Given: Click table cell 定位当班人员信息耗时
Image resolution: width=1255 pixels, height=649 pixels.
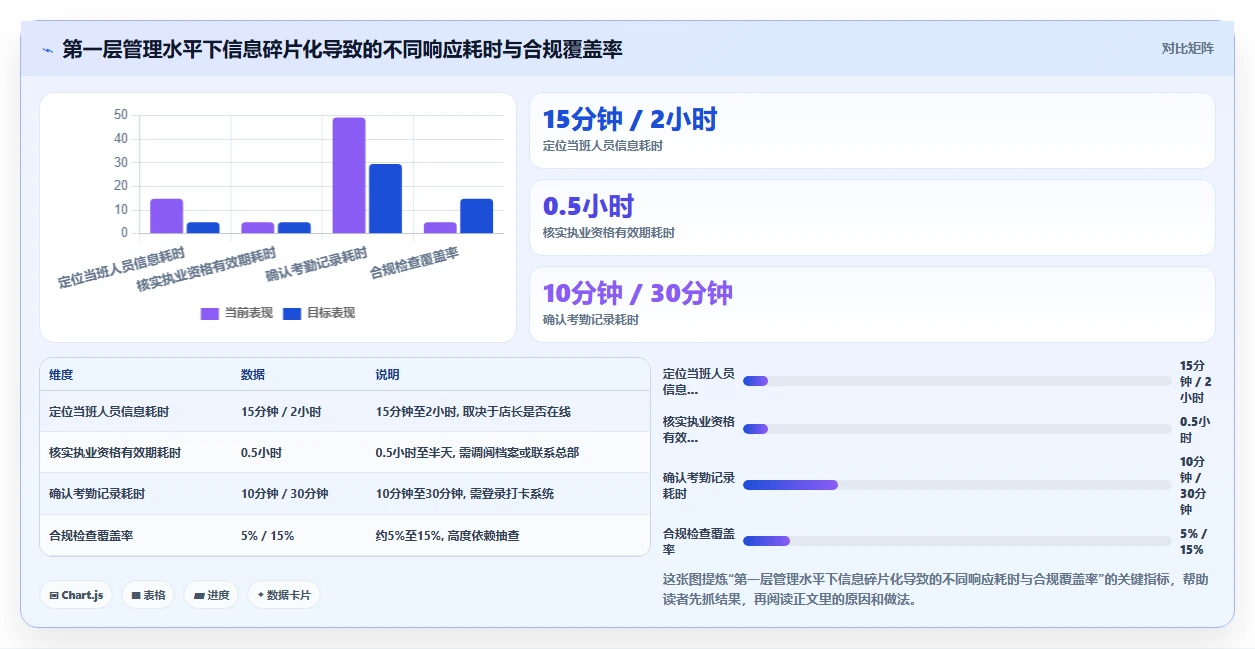Looking at the screenshot, I should [109, 412].
